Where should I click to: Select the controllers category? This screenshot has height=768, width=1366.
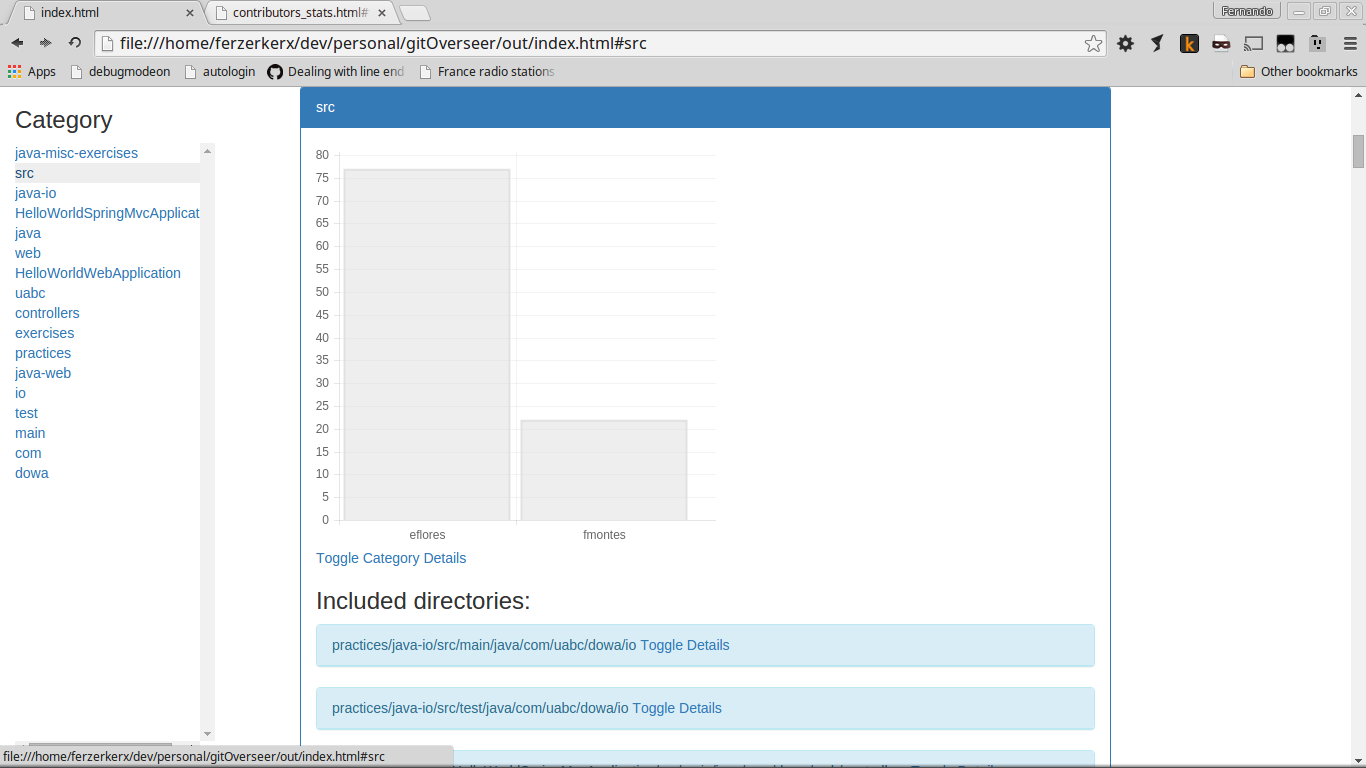(x=47, y=313)
